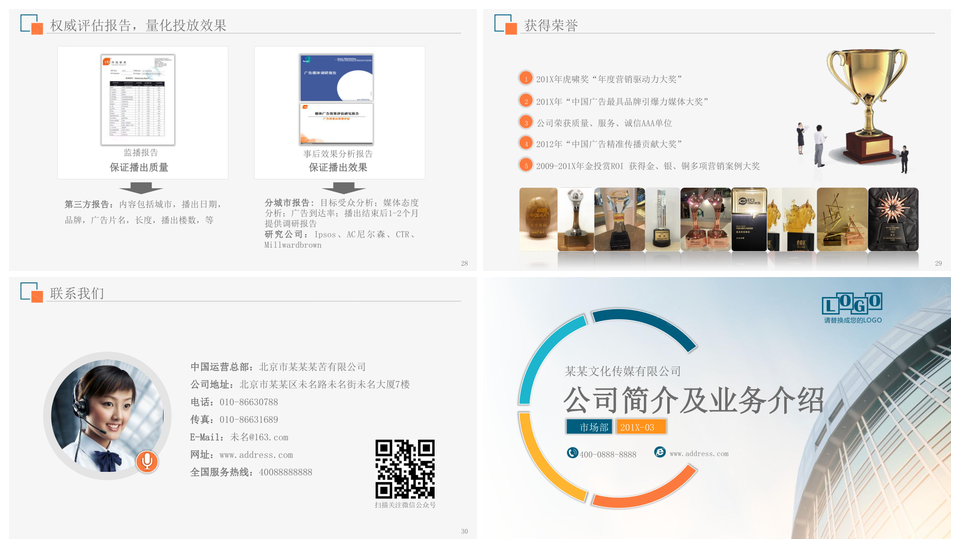Click the phone icon beside 400-0888-8888
The image size is (960, 548).
(x=572, y=452)
